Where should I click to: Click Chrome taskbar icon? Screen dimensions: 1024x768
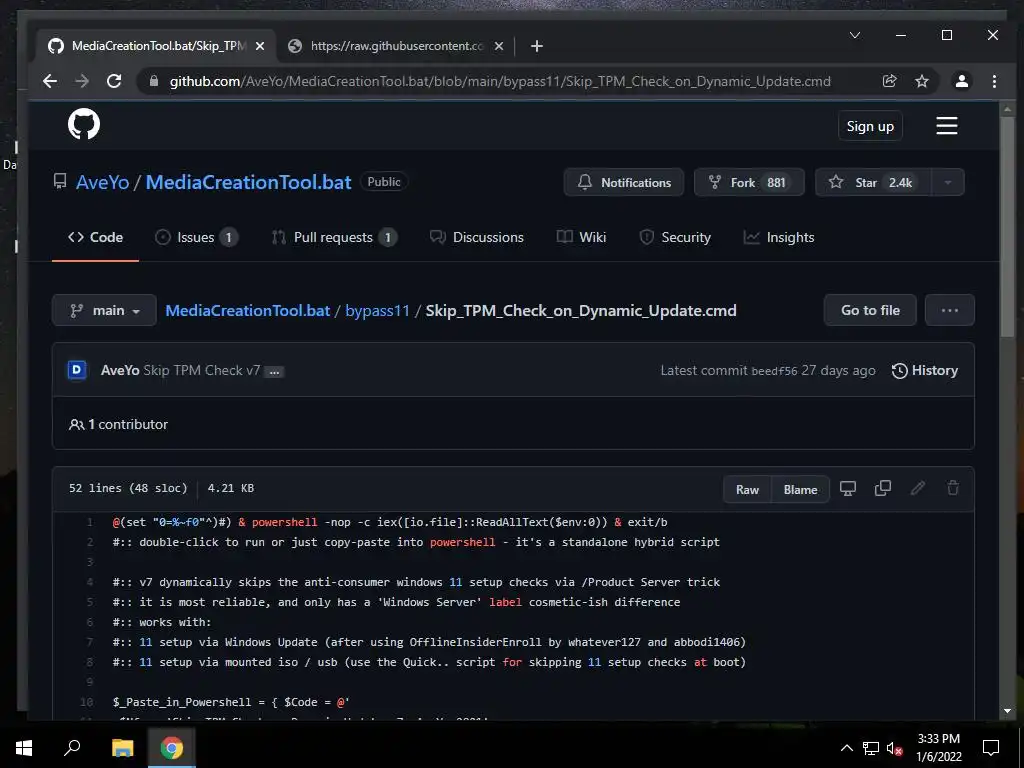coord(172,747)
